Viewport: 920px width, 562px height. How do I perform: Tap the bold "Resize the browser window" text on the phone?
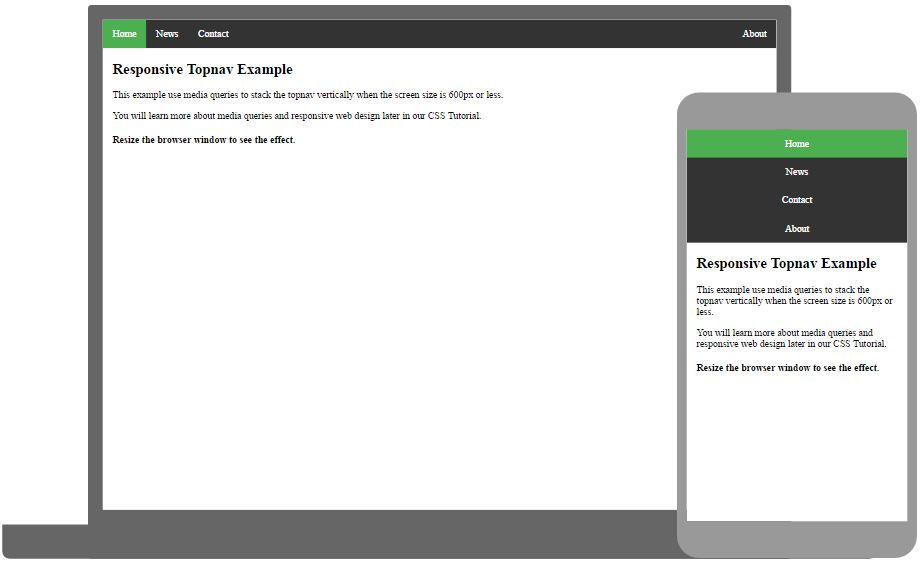pos(787,368)
